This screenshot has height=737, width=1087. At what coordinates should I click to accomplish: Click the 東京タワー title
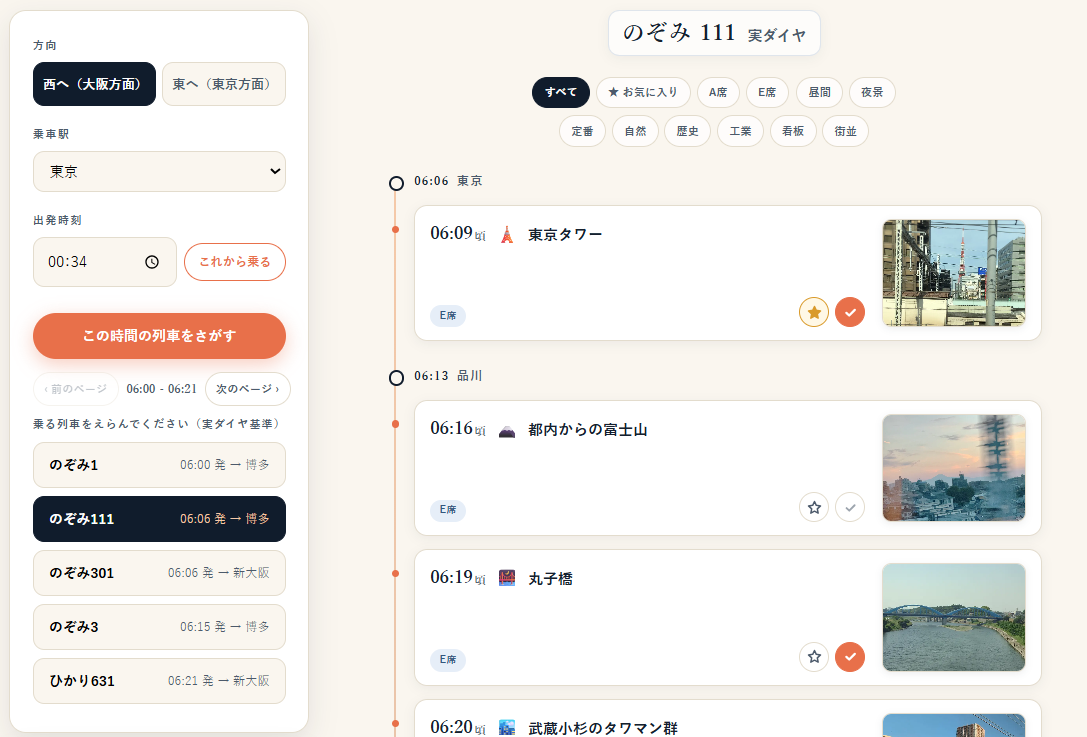tap(565, 235)
